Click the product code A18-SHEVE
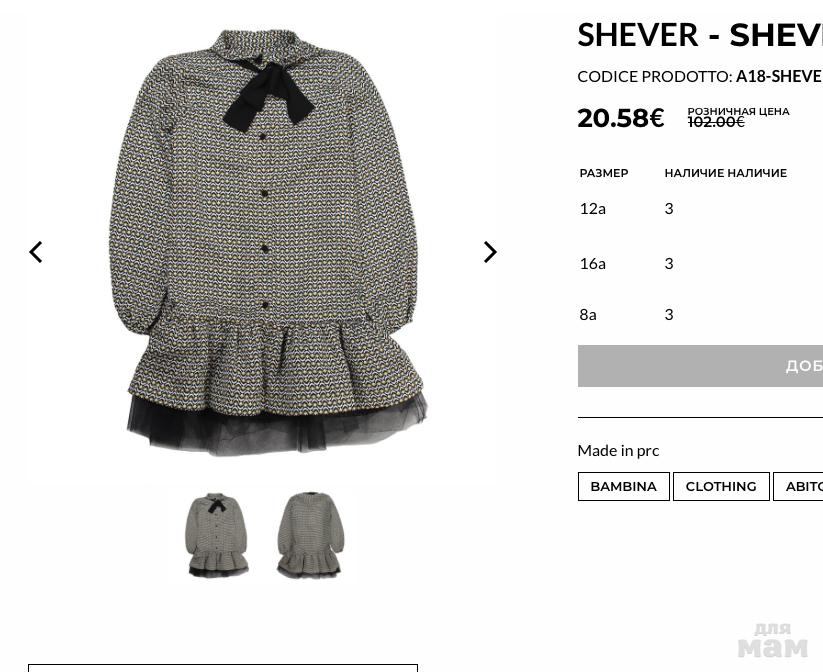This screenshot has height=672, width=823. (x=779, y=77)
